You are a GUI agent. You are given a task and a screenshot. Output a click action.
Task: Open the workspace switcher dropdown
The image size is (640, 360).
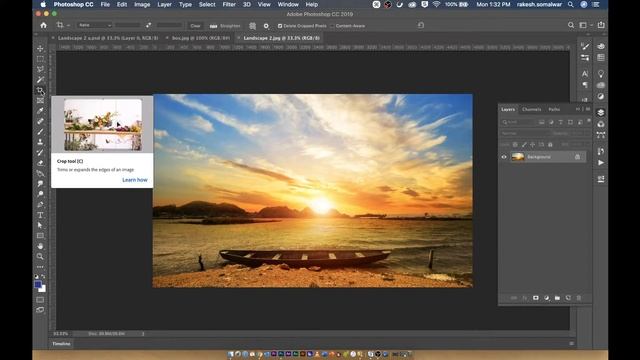pyautogui.click(x=585, y=25)
